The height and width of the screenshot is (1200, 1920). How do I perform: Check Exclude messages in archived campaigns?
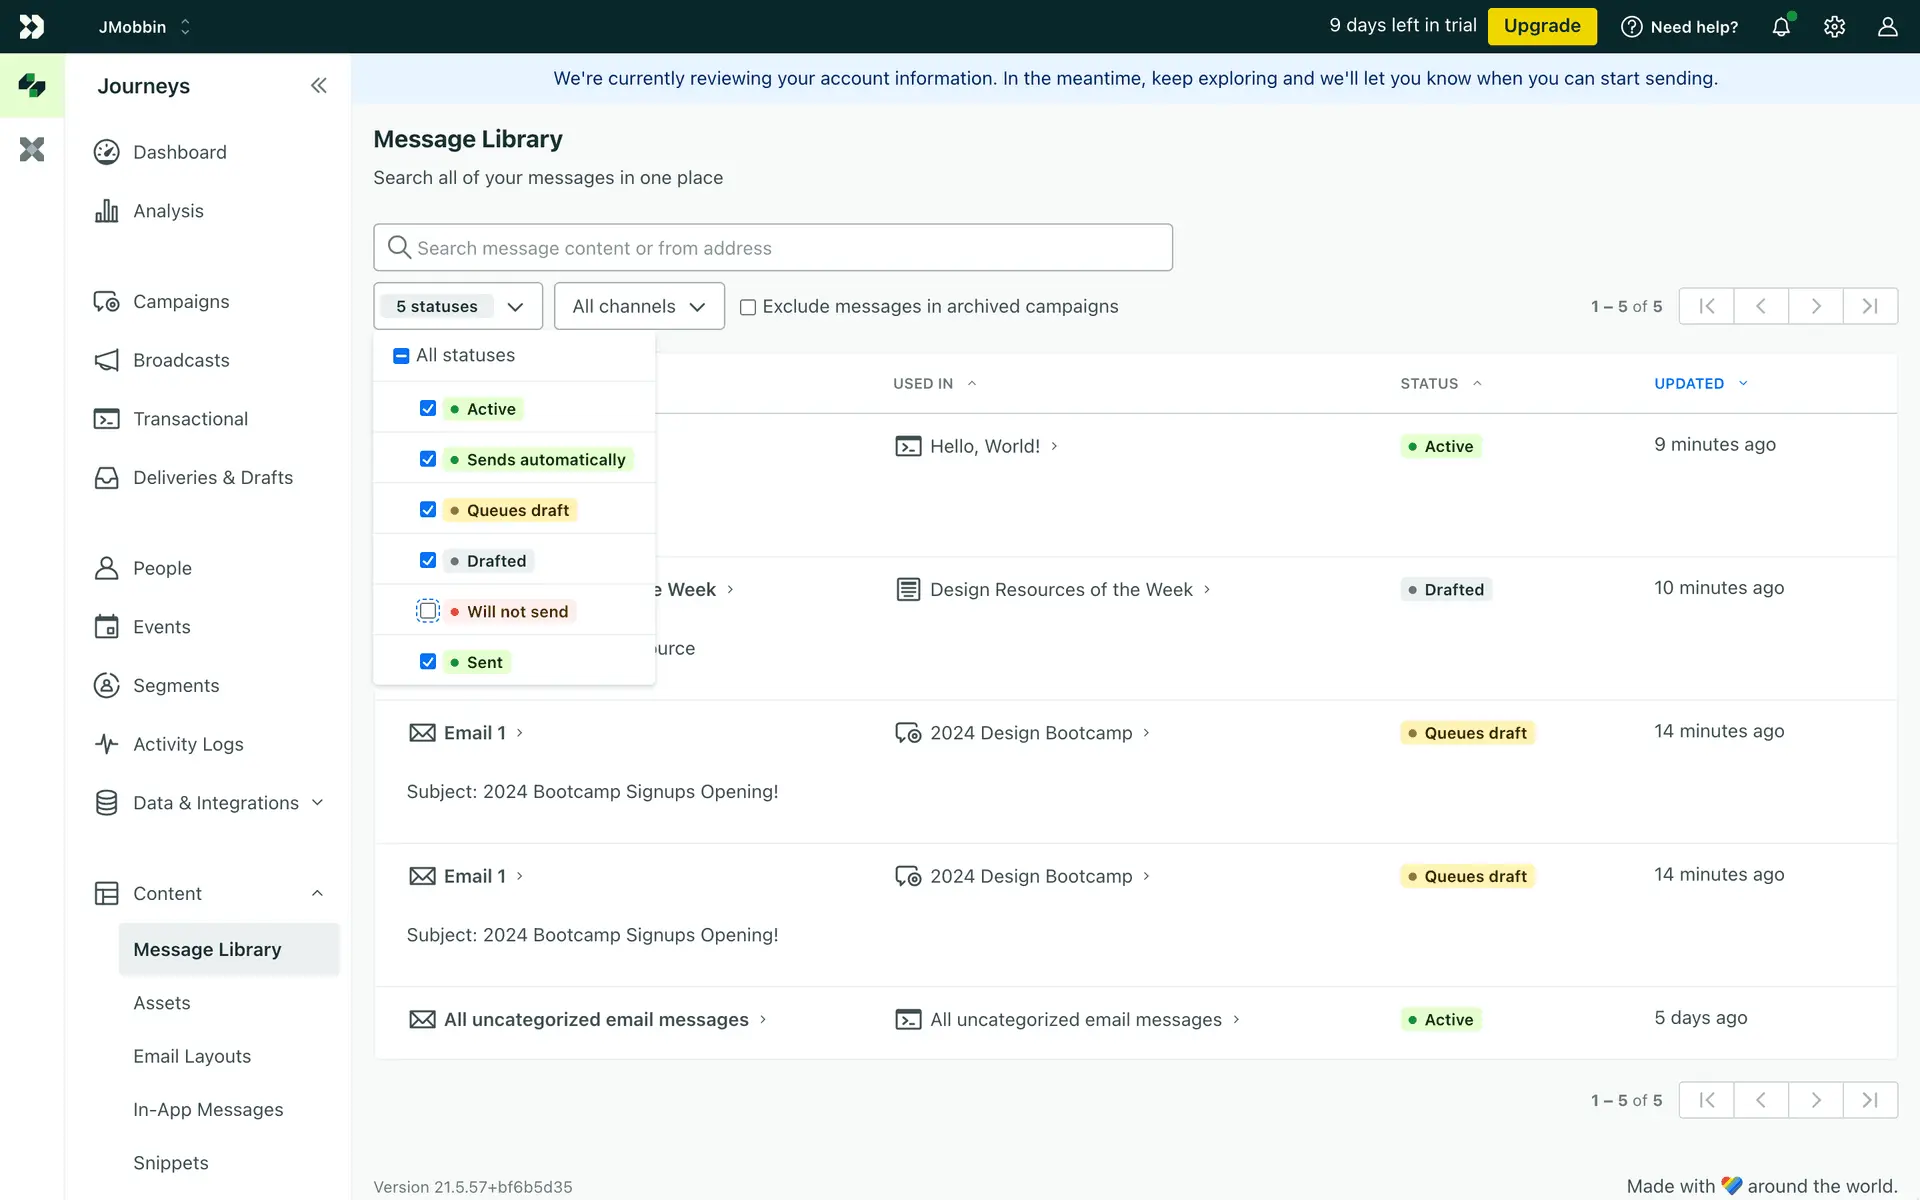point(748,307)
